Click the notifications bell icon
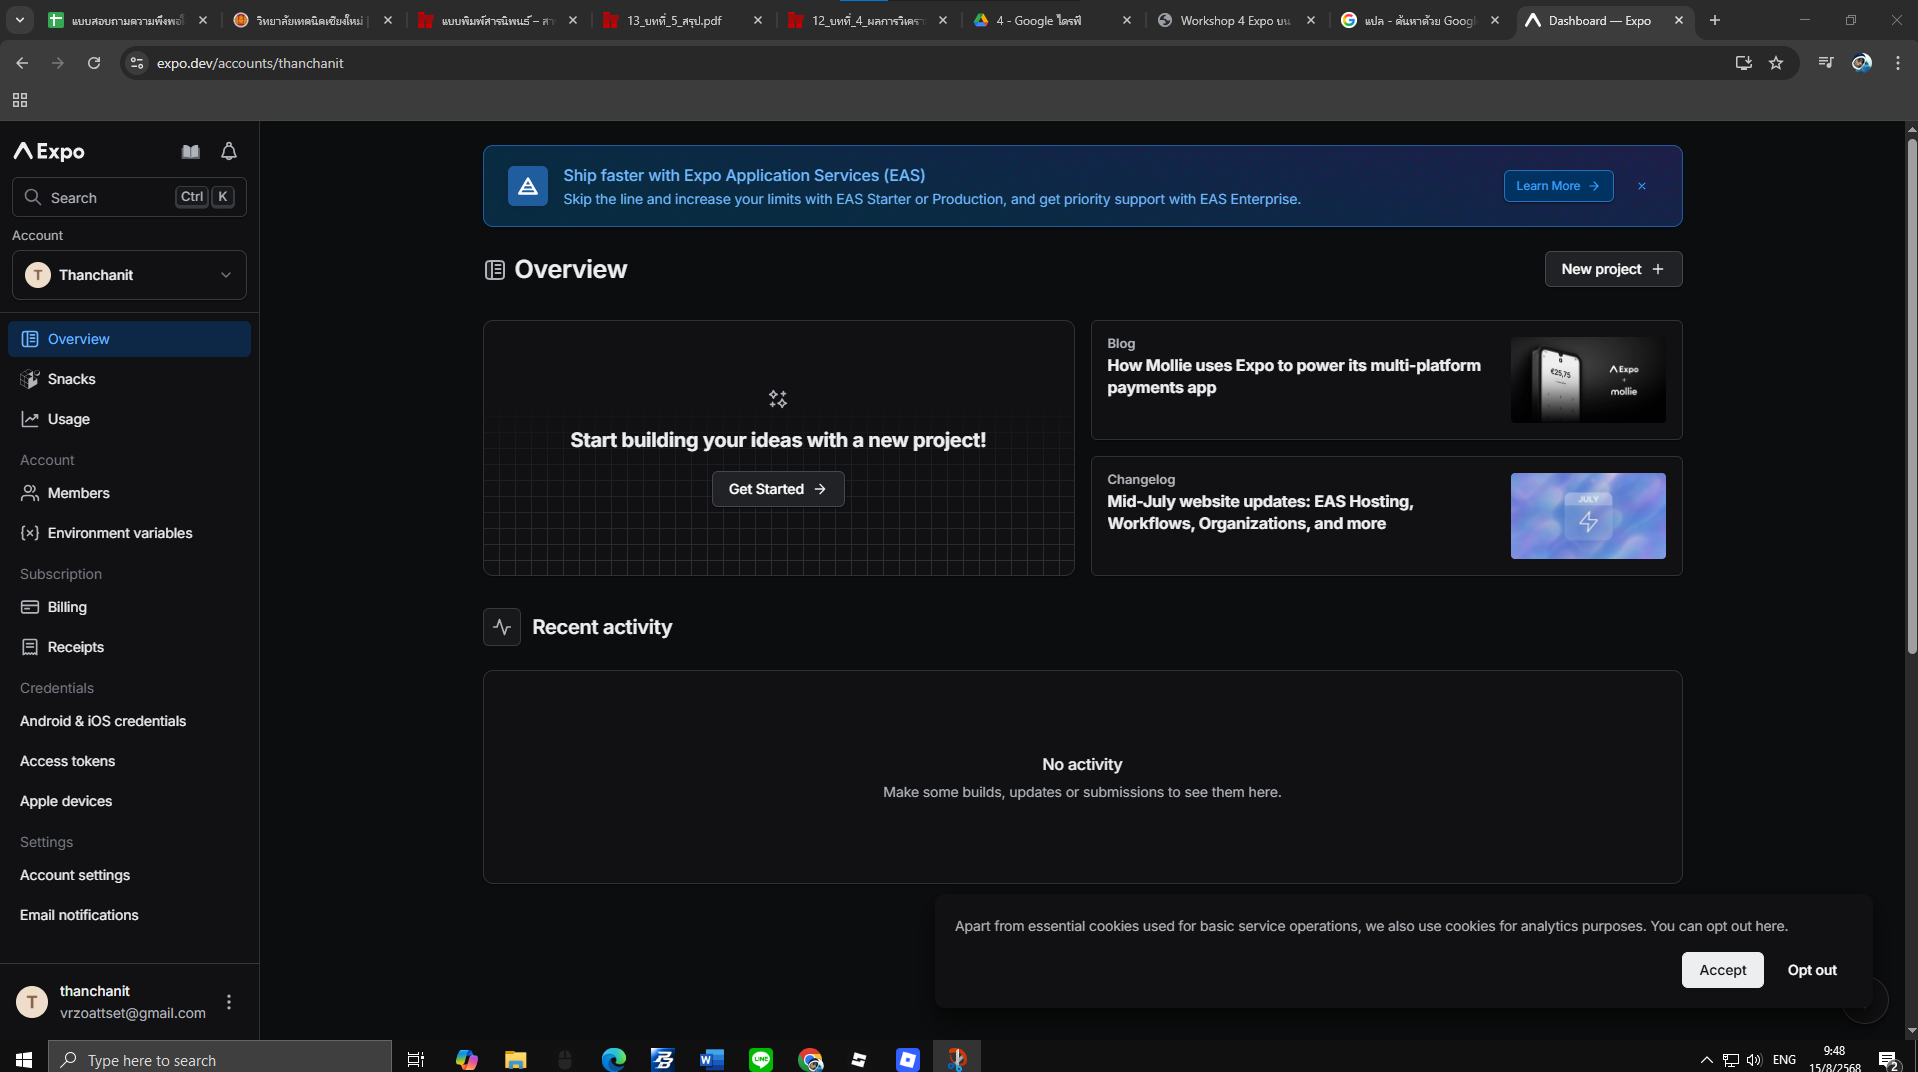 tap(229, 151)
